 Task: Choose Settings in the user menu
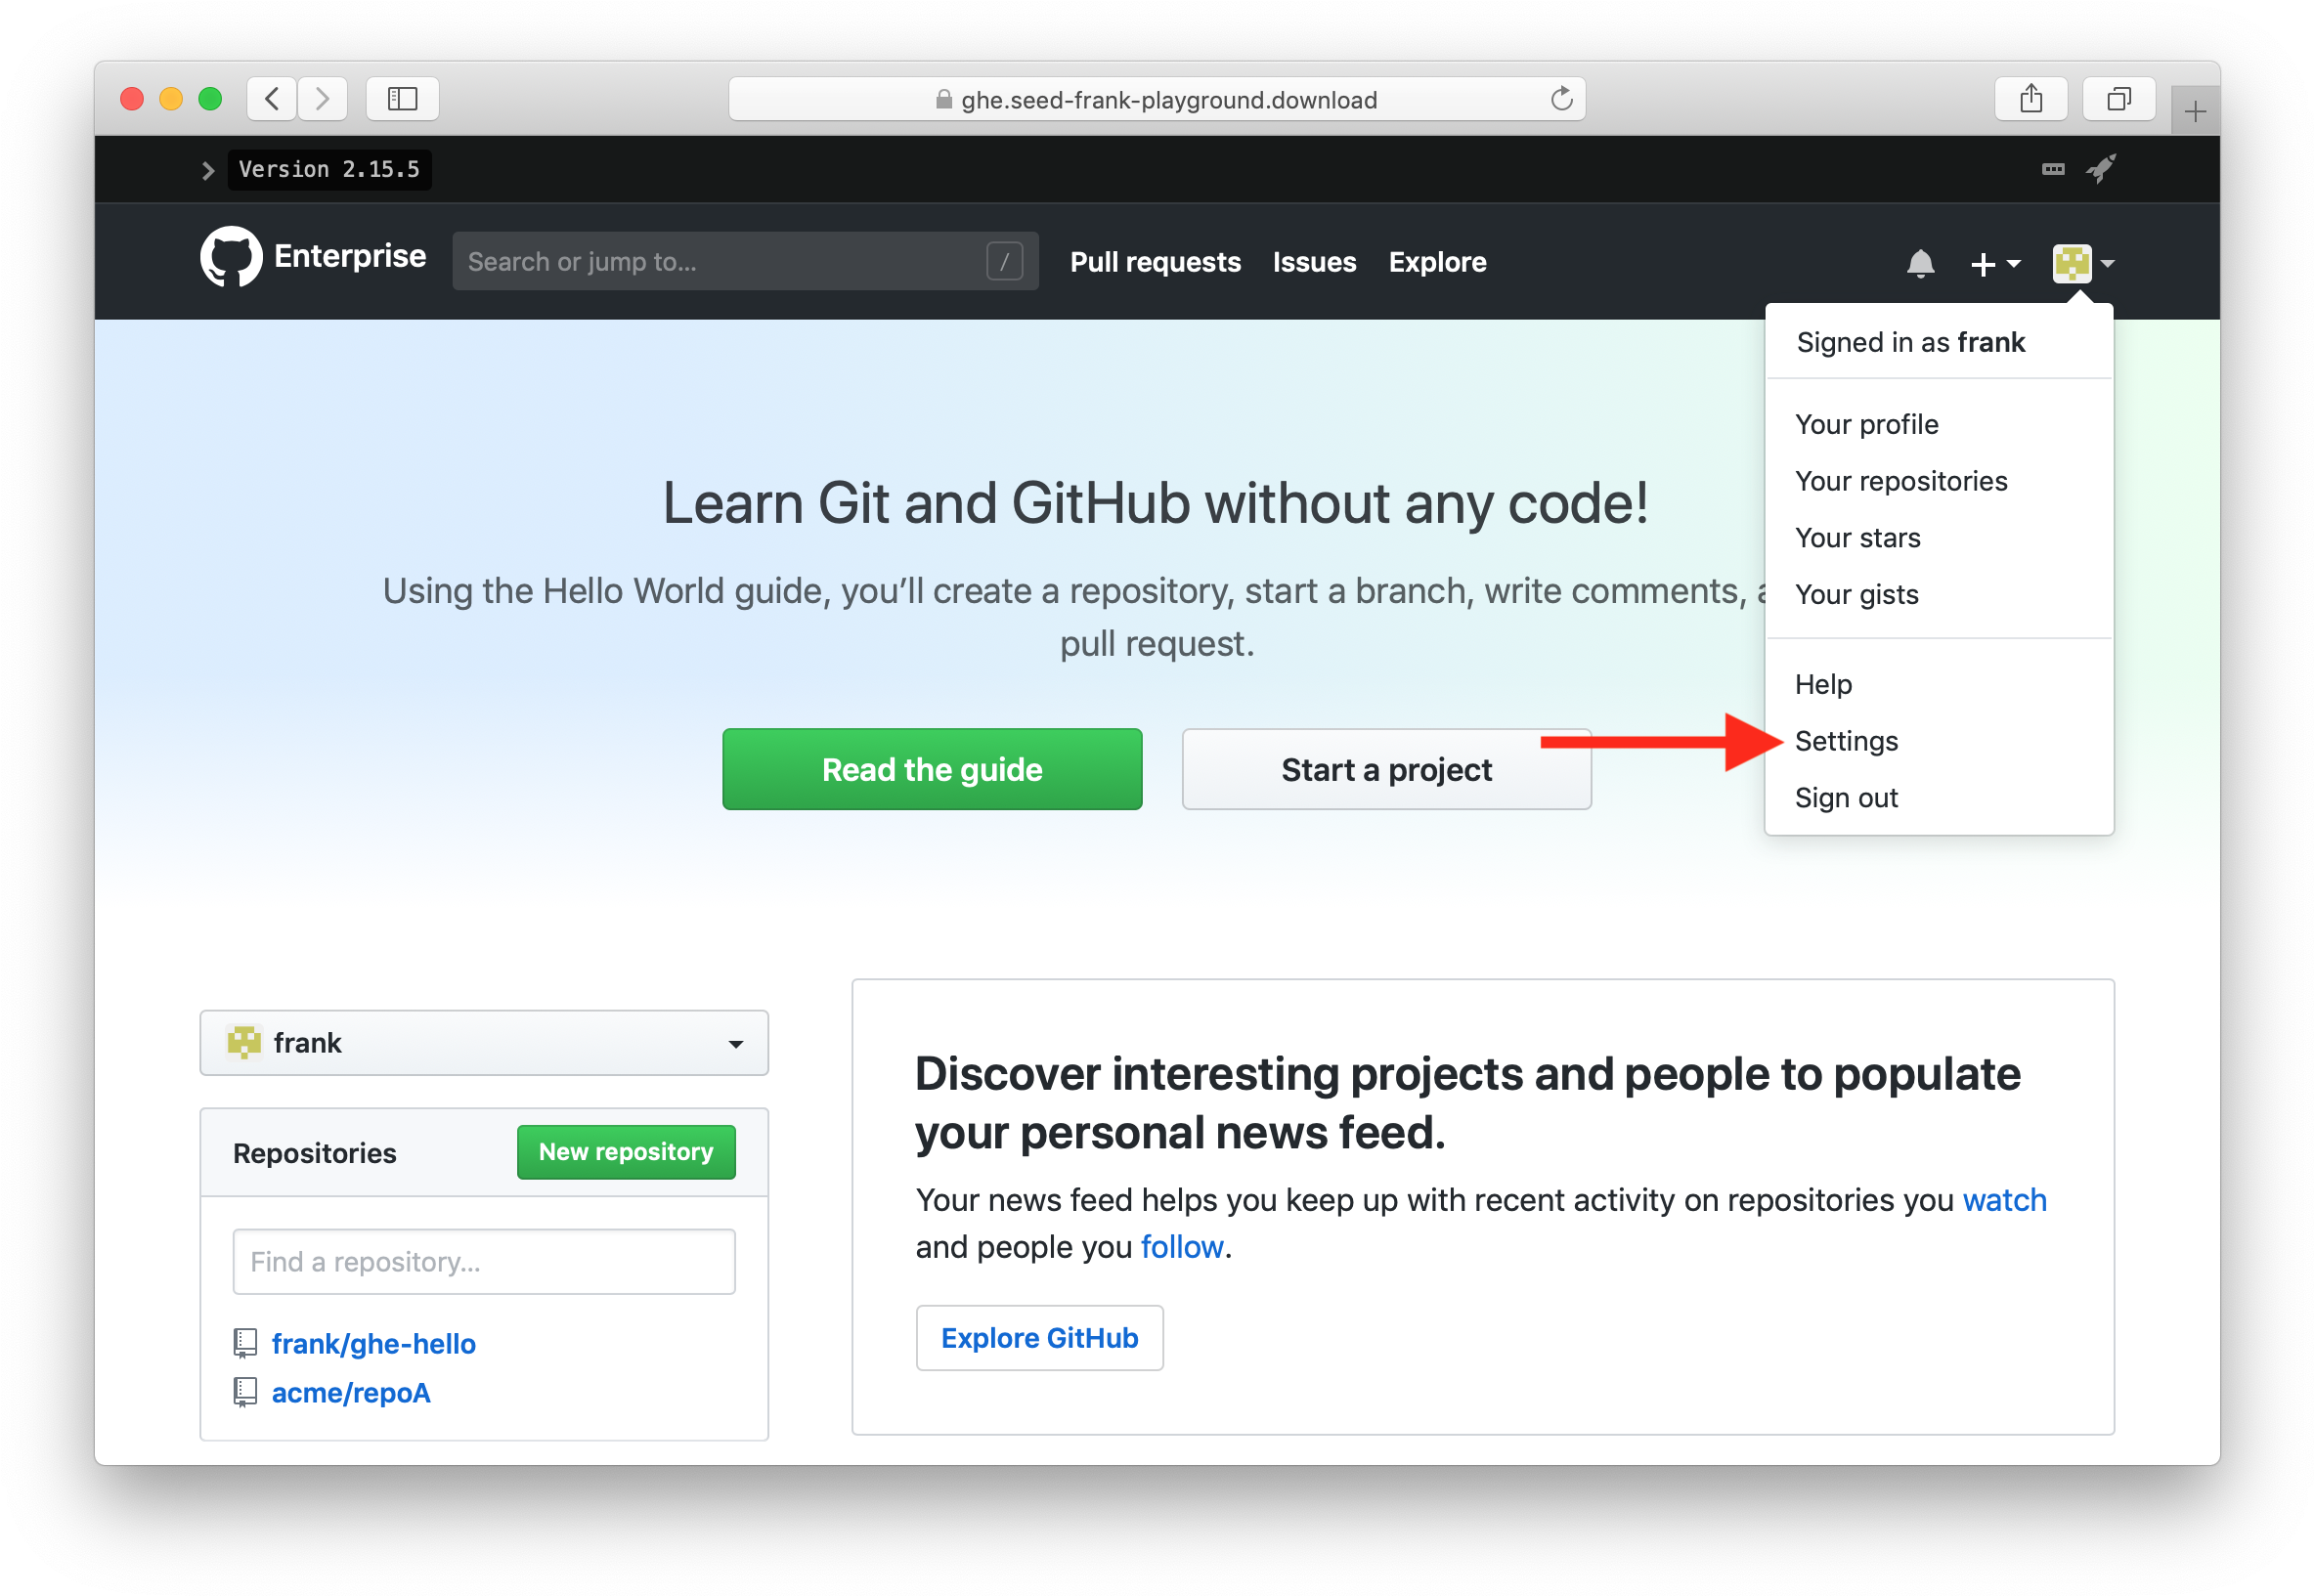click(1938, 741)
